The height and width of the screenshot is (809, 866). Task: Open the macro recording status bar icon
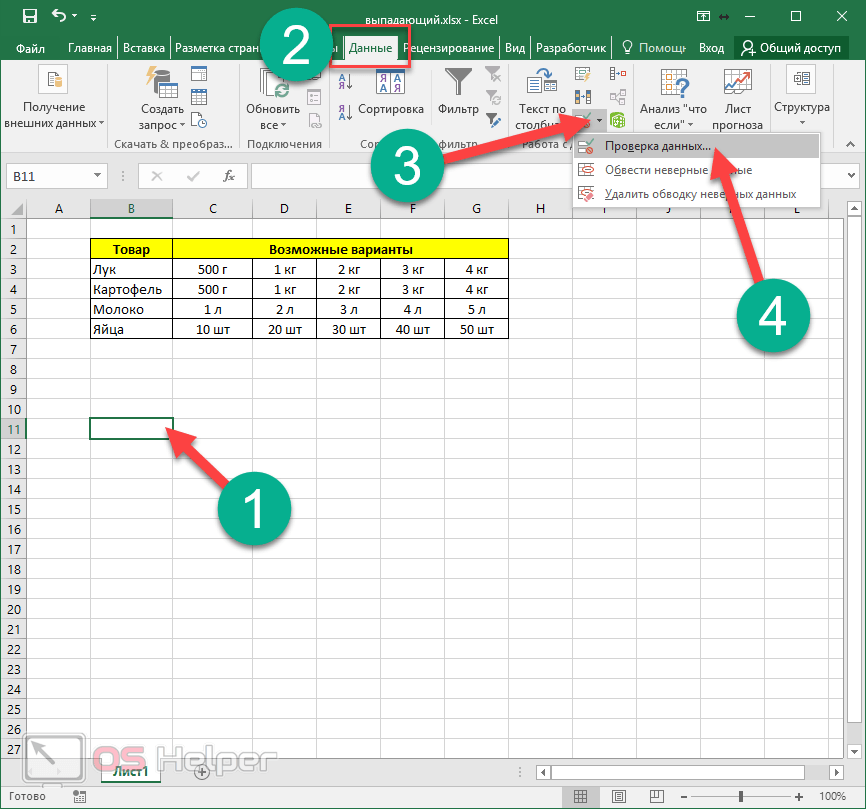pyautogui.click(x=79, y=796)
